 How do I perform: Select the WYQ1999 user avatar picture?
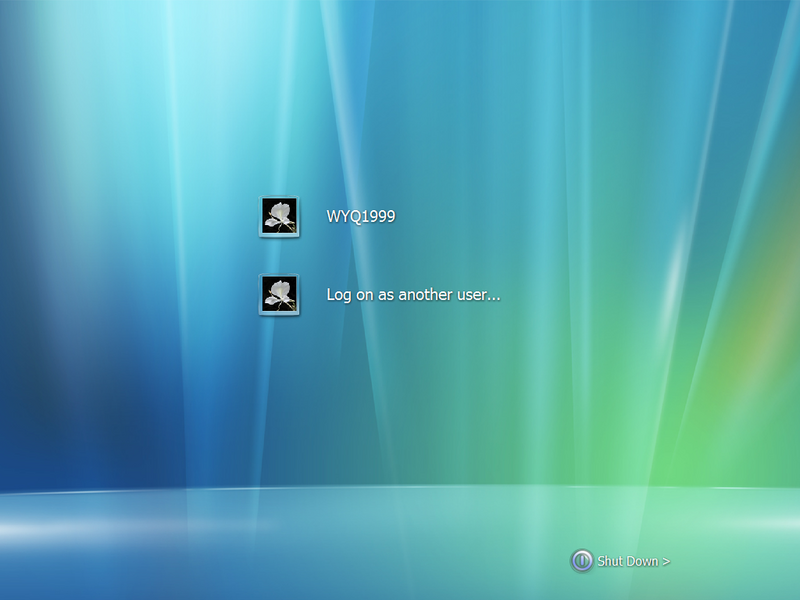tap(279, 216)
